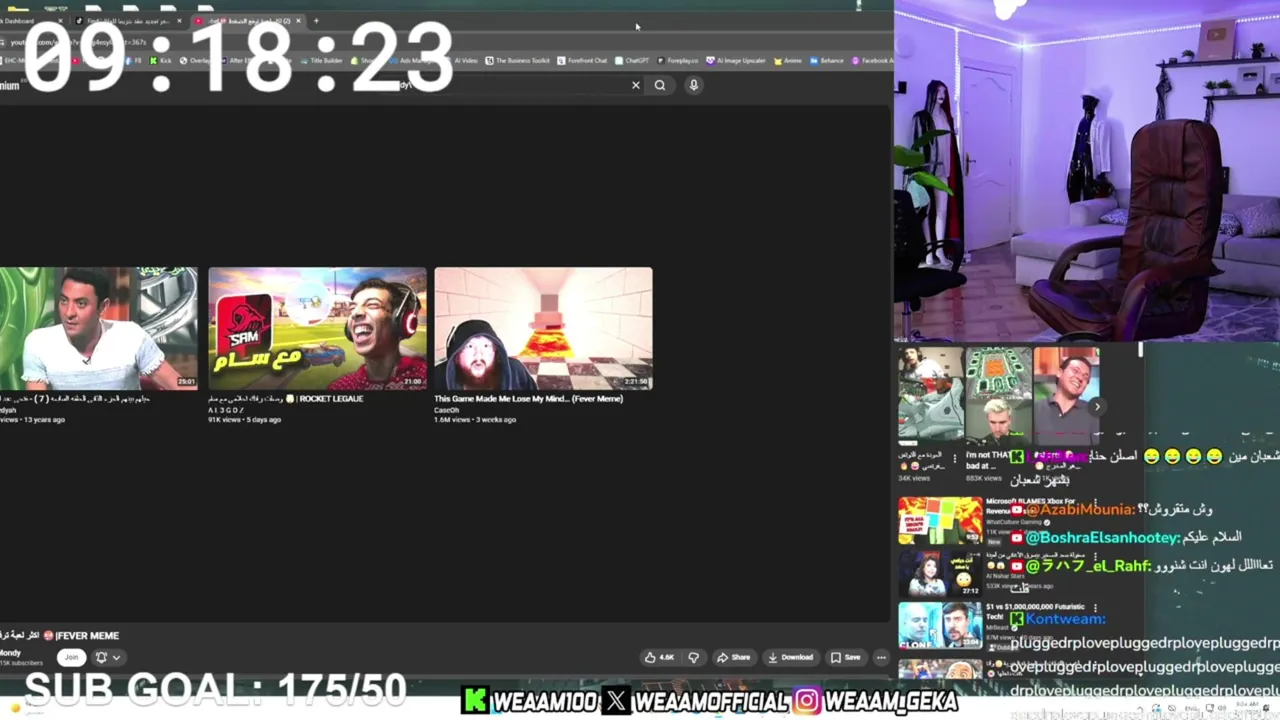The image size is (1280, 720).
Task: Open more actions three-dot menu under video
Action: coord(881,657)
